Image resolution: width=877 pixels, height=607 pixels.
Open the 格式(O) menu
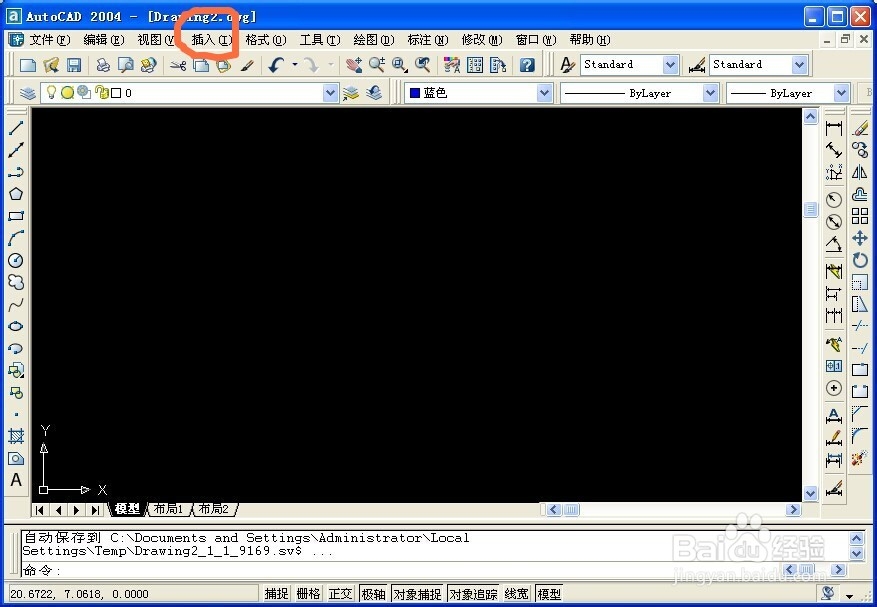click(x=266, y=40)
